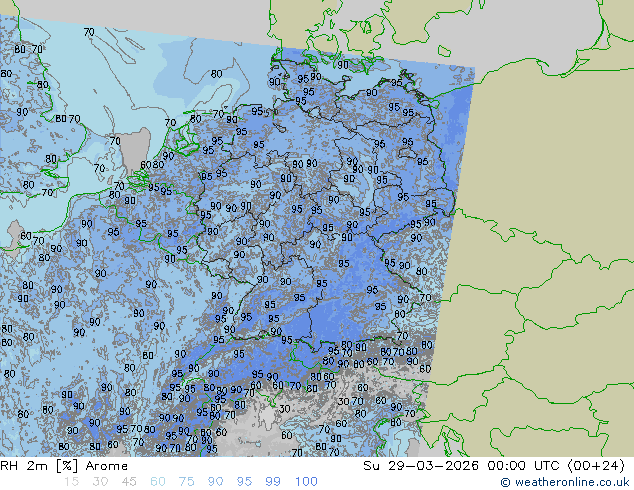Select the legend value 60

pos(158,482)
